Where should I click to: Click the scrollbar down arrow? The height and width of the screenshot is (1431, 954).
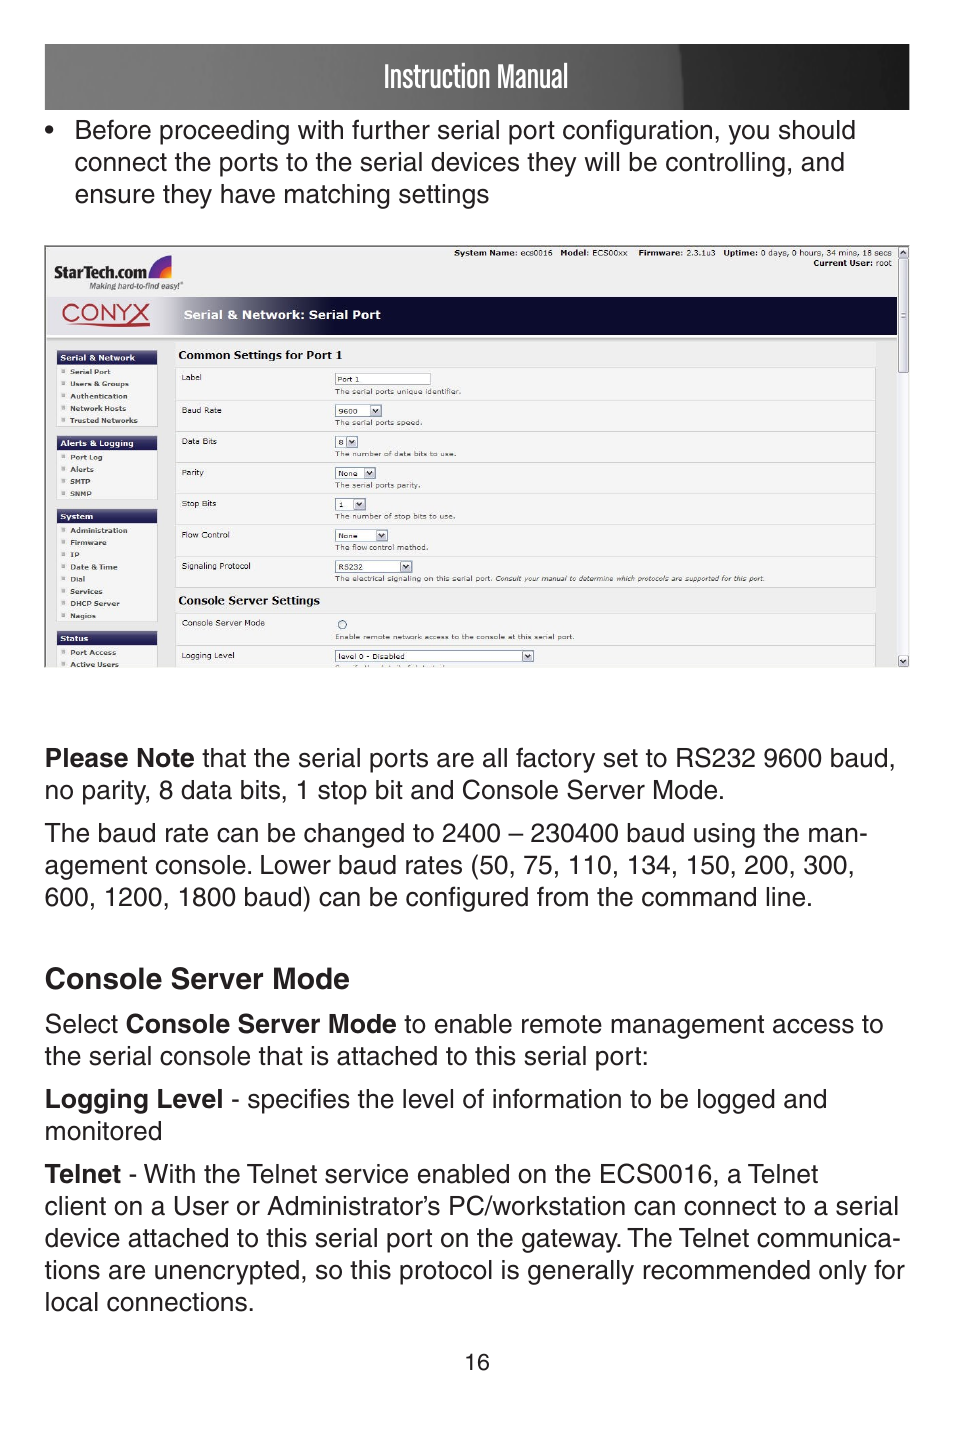(x=903, y=661)
